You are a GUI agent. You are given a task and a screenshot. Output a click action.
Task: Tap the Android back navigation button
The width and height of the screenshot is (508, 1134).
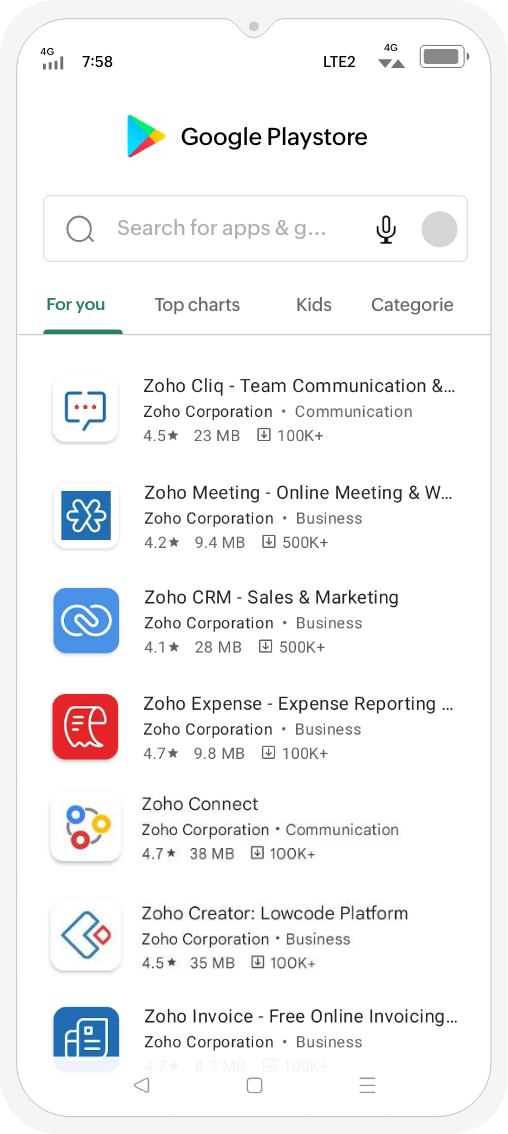[x=142, y=1085]
